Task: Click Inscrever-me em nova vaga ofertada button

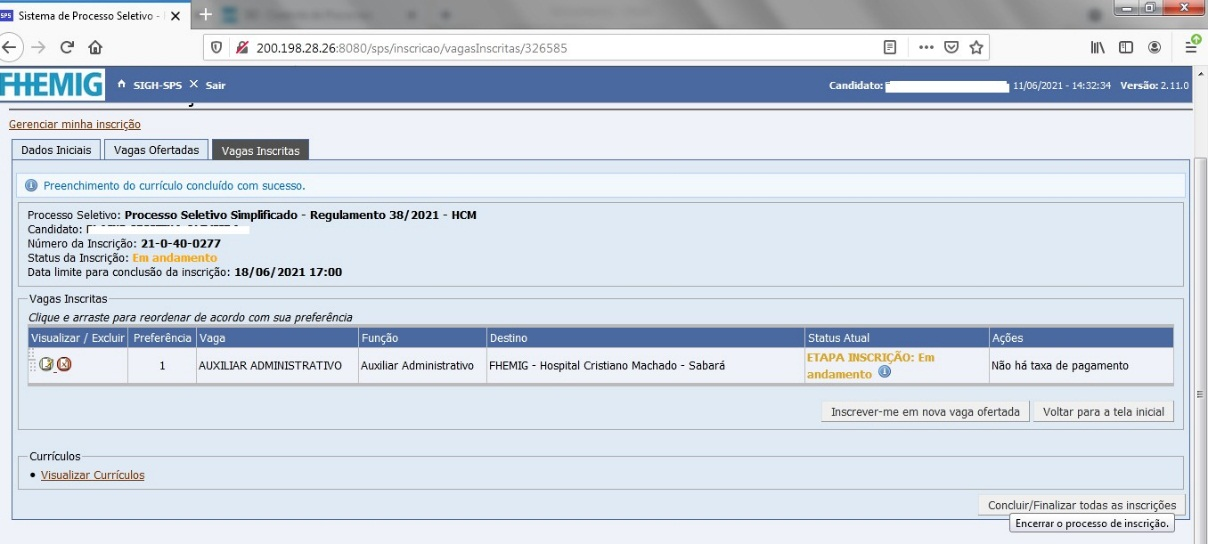Action: 925,411
